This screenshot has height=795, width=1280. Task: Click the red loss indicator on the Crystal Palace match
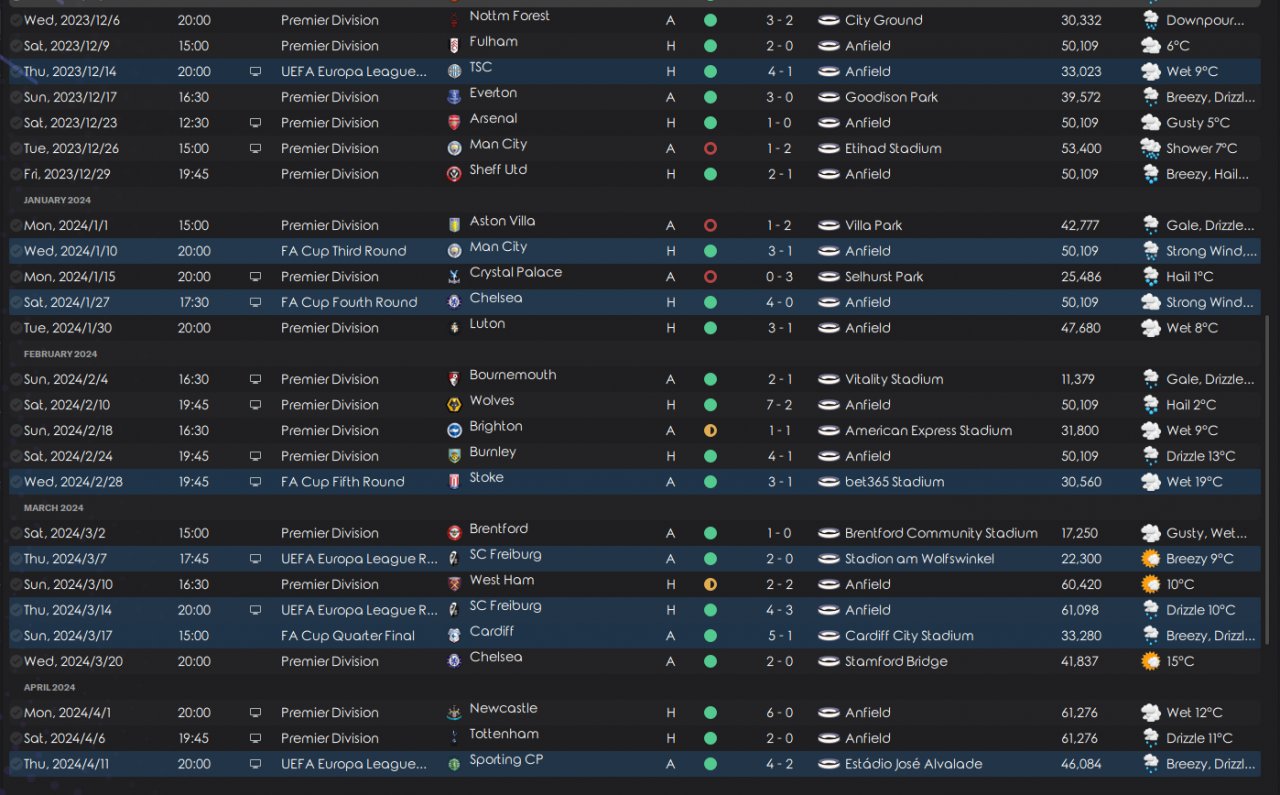coord(710,276)
